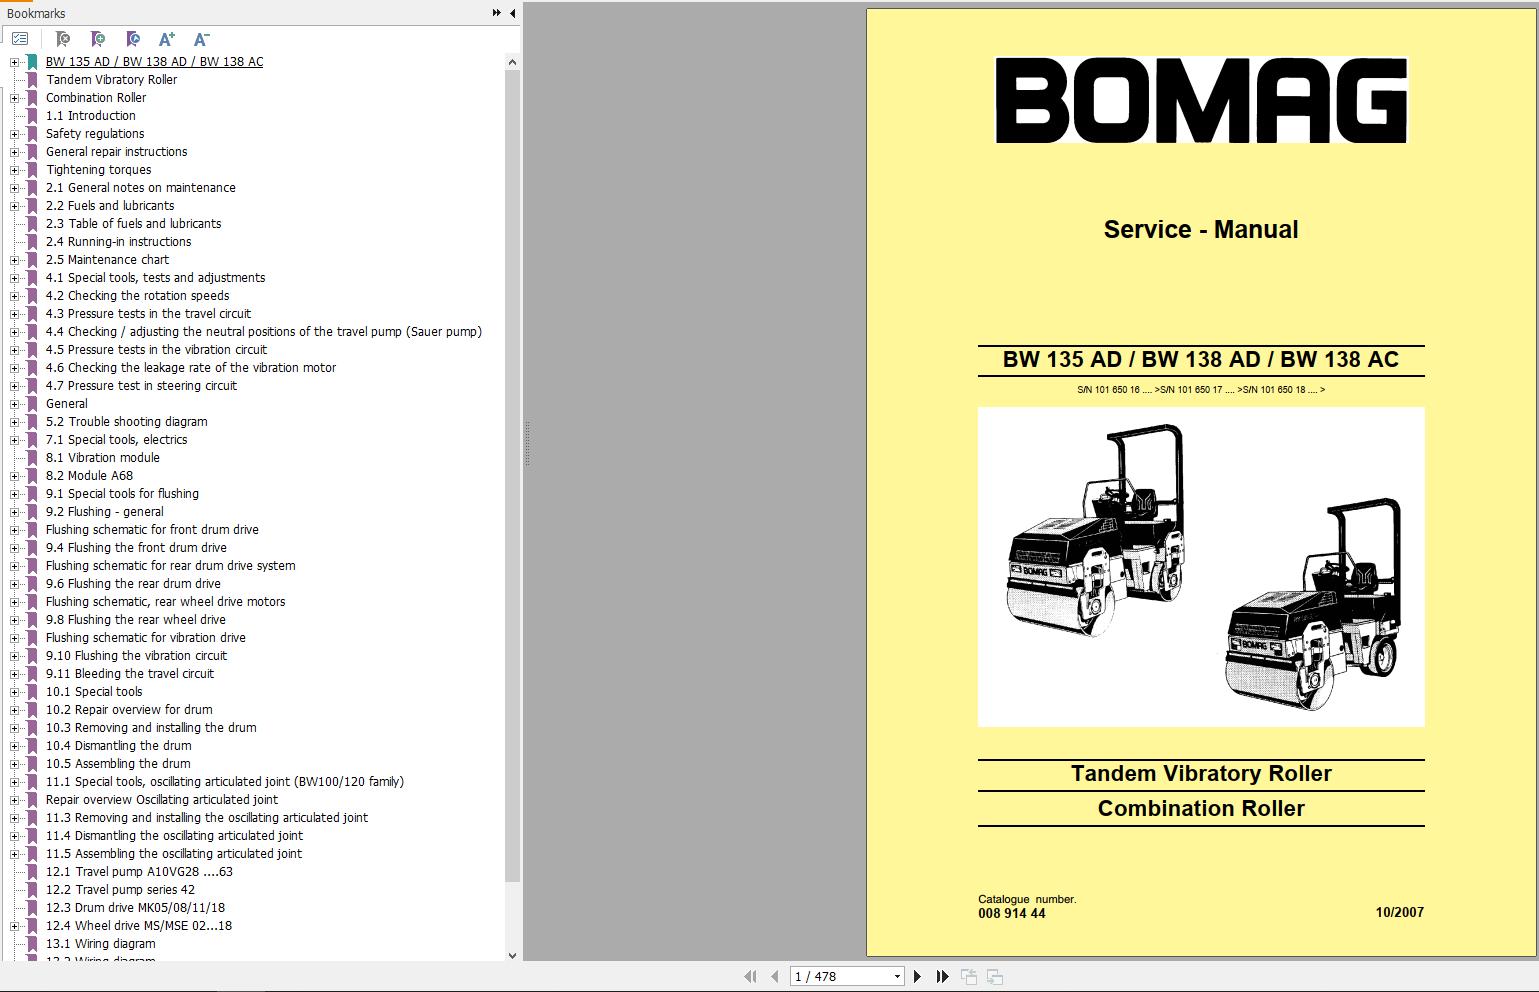This screenshot has width=1539, height=992.
Task: Open 4.6 Checking the leakage rate bookmark
Action: [x=190, y=368]
